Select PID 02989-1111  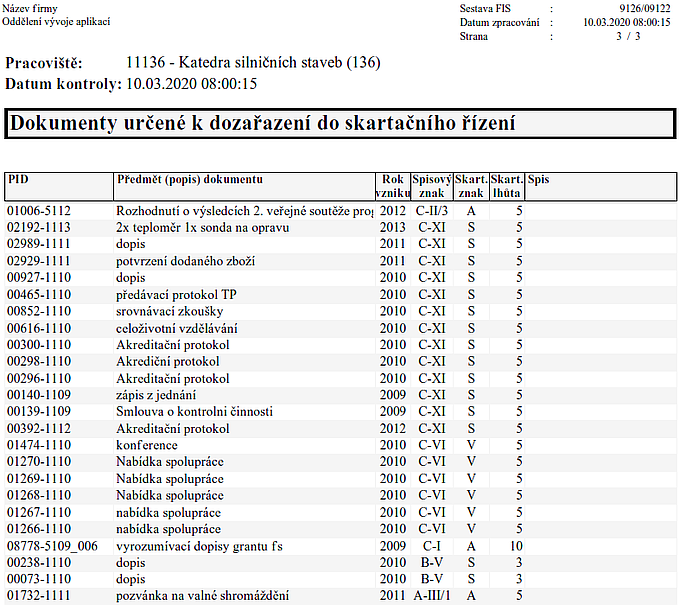click(x=39, y=244)
